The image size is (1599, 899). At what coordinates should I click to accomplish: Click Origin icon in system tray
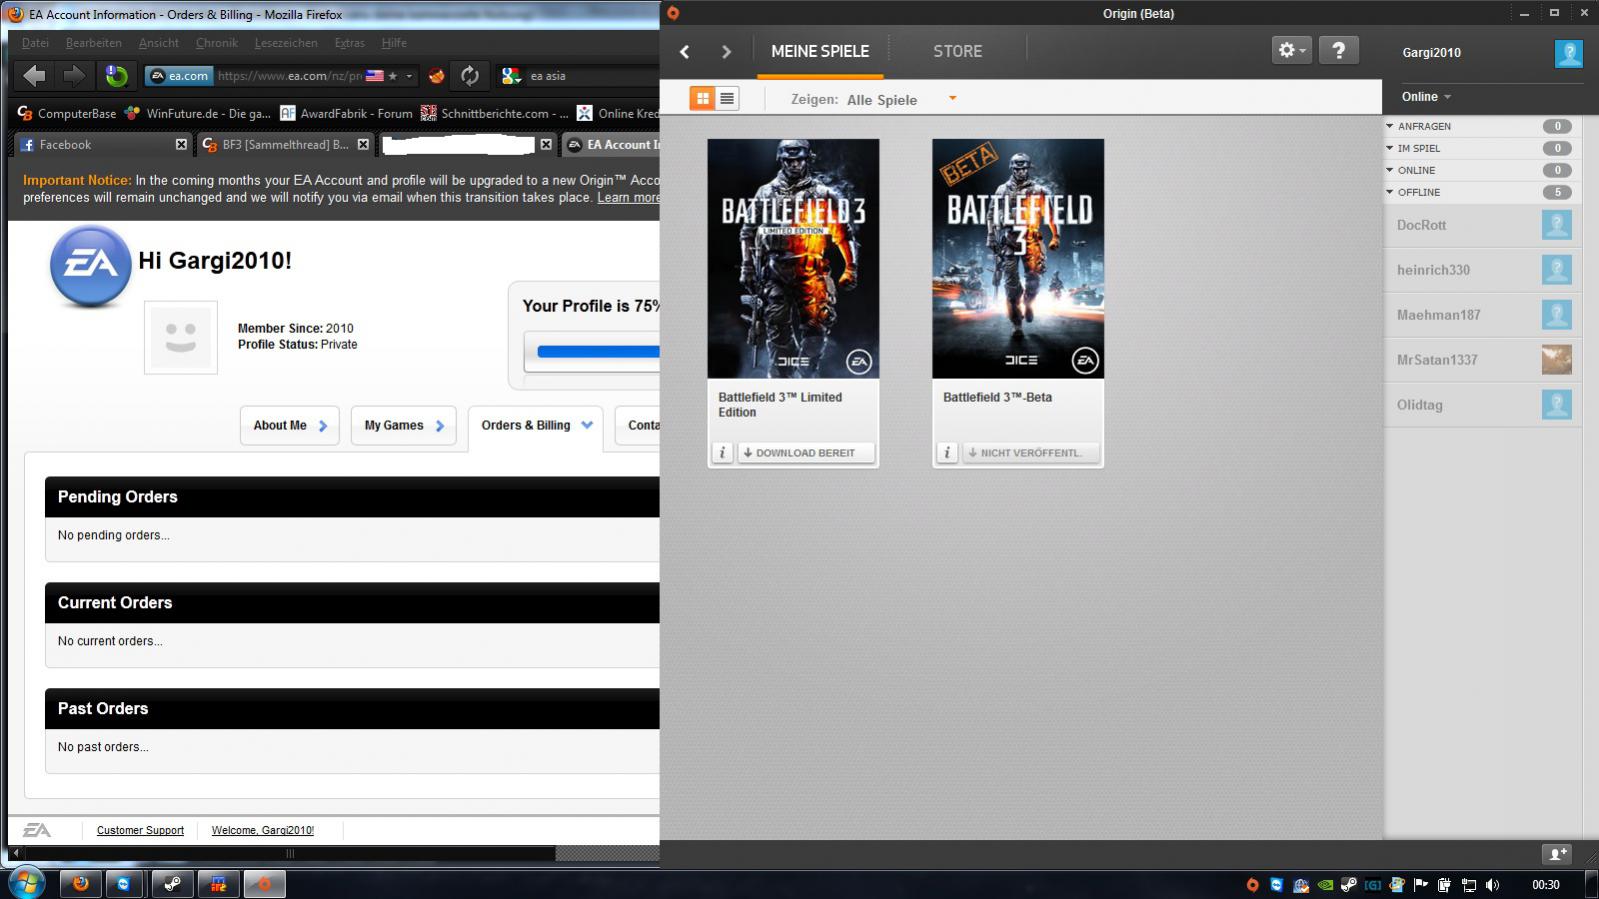click(1252, 884)
